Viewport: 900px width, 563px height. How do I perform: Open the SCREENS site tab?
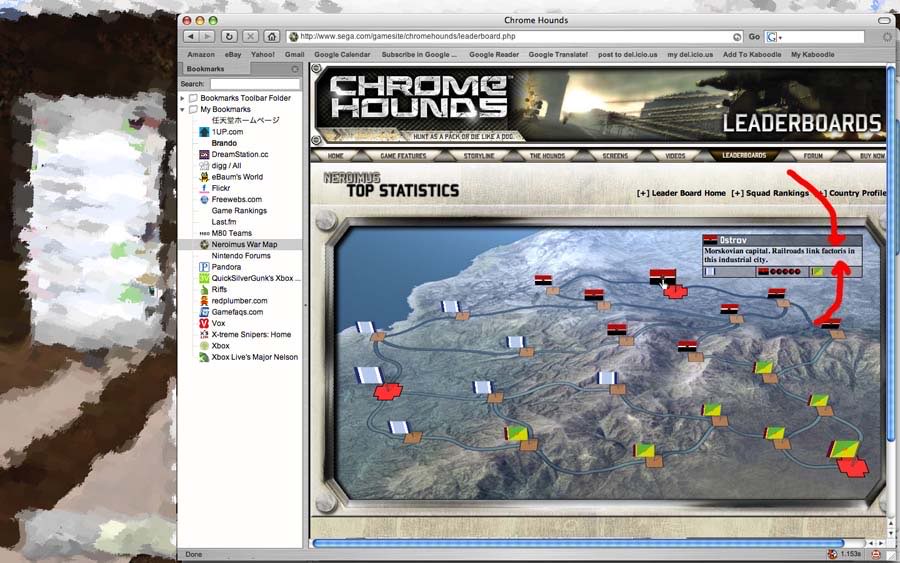615,156
